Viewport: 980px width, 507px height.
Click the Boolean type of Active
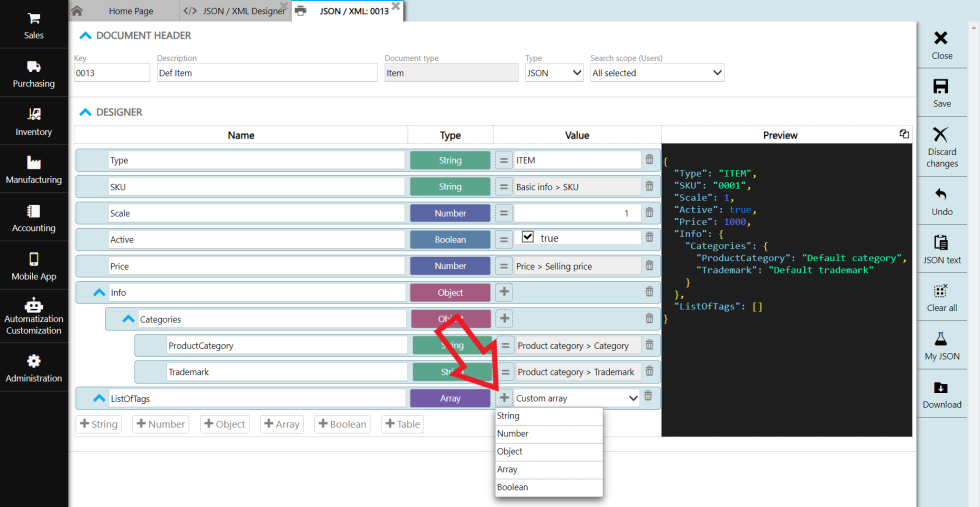pos(450,239)
